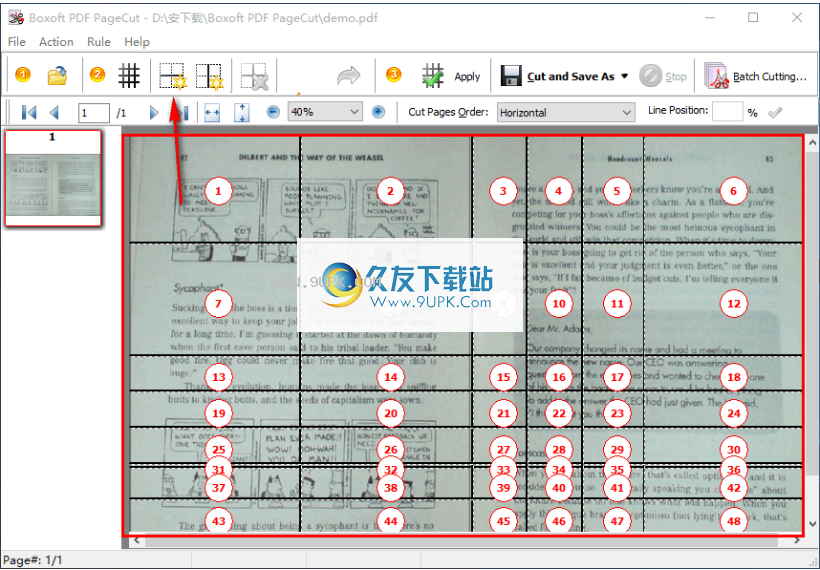
Task: Click horizontal scrollbar right arrow
Action: [x=796, y=540]
